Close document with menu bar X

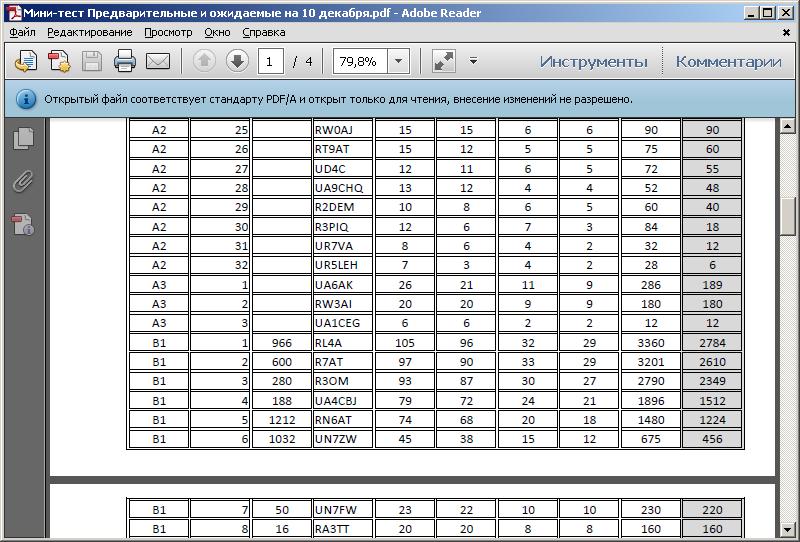tap(786, 32)
